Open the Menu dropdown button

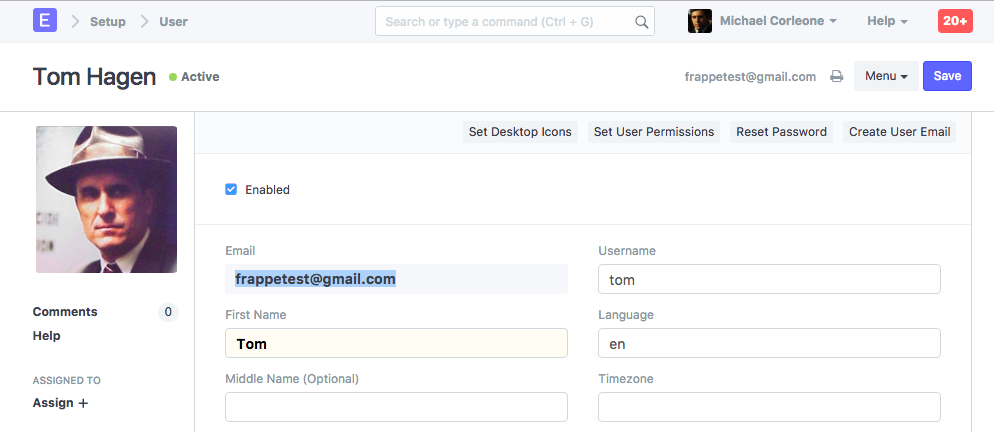(x=885, y=76)
